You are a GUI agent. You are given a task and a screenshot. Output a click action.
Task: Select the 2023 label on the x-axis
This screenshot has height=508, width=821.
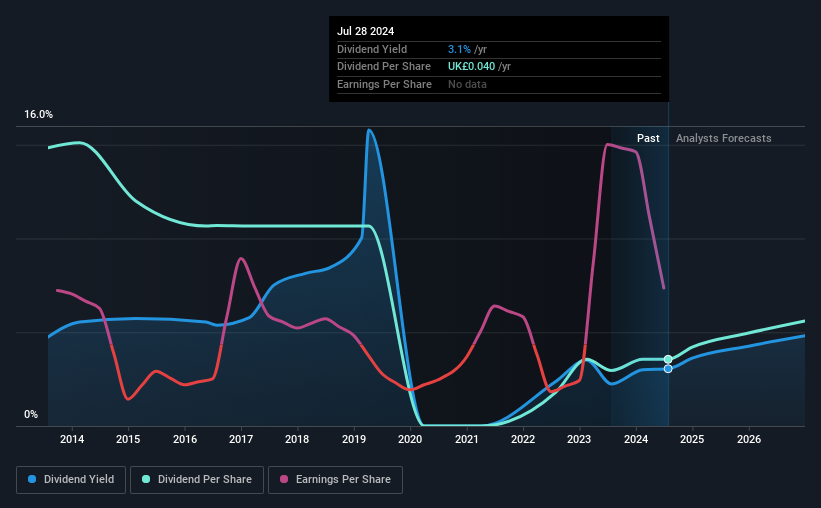579,439
